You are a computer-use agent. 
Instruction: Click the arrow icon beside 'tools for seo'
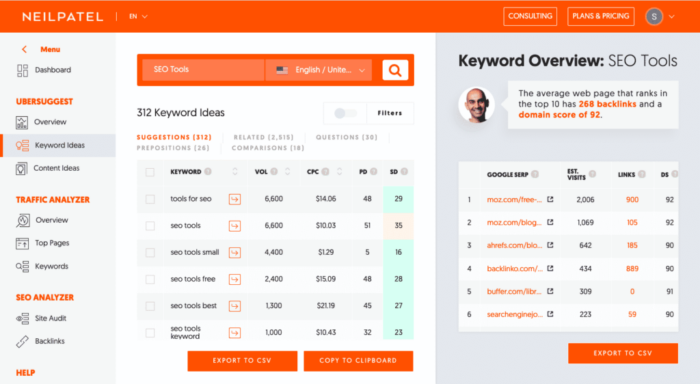[x=235, y=199]
